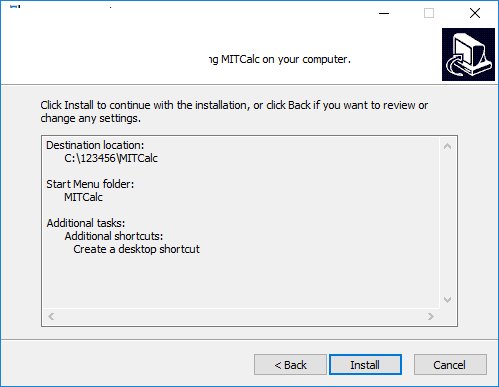Image resolution: width=499 pixels, height=387 pixels.
Task: Click the vertical scrollbar track of the summary memo
Action: [447, 223]
